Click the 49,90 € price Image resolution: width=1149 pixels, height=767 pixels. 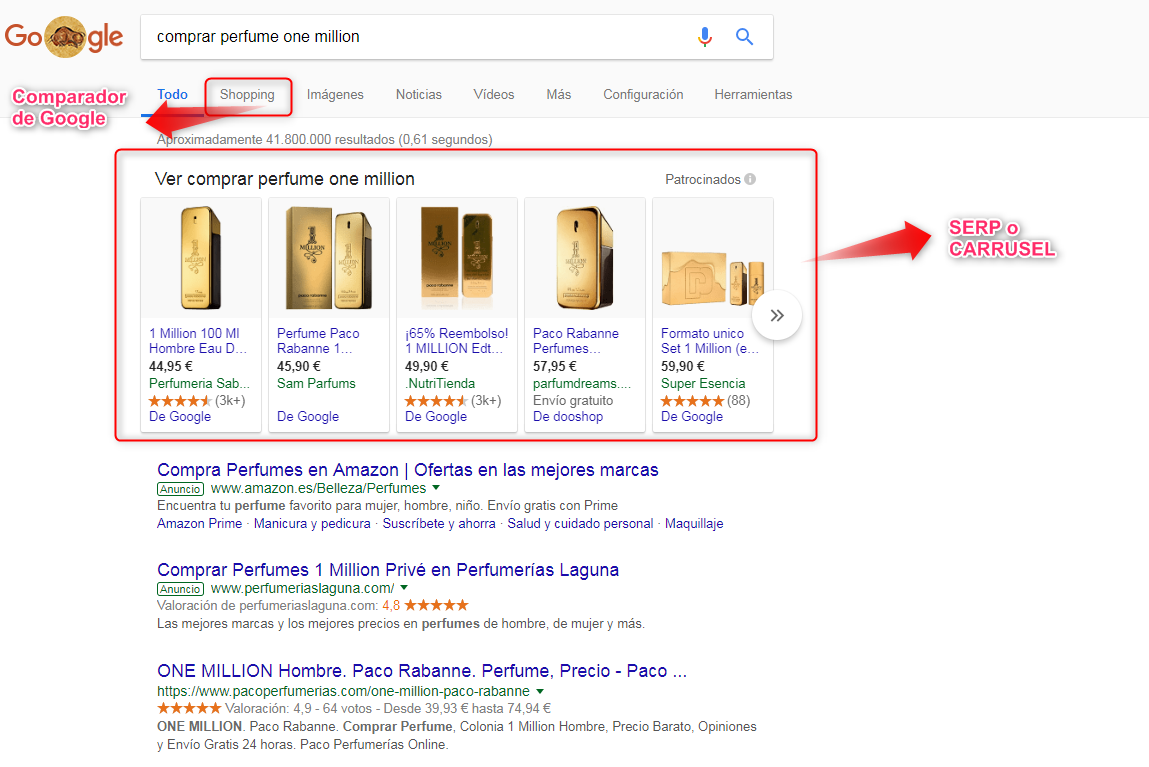(x=426, y=366)
